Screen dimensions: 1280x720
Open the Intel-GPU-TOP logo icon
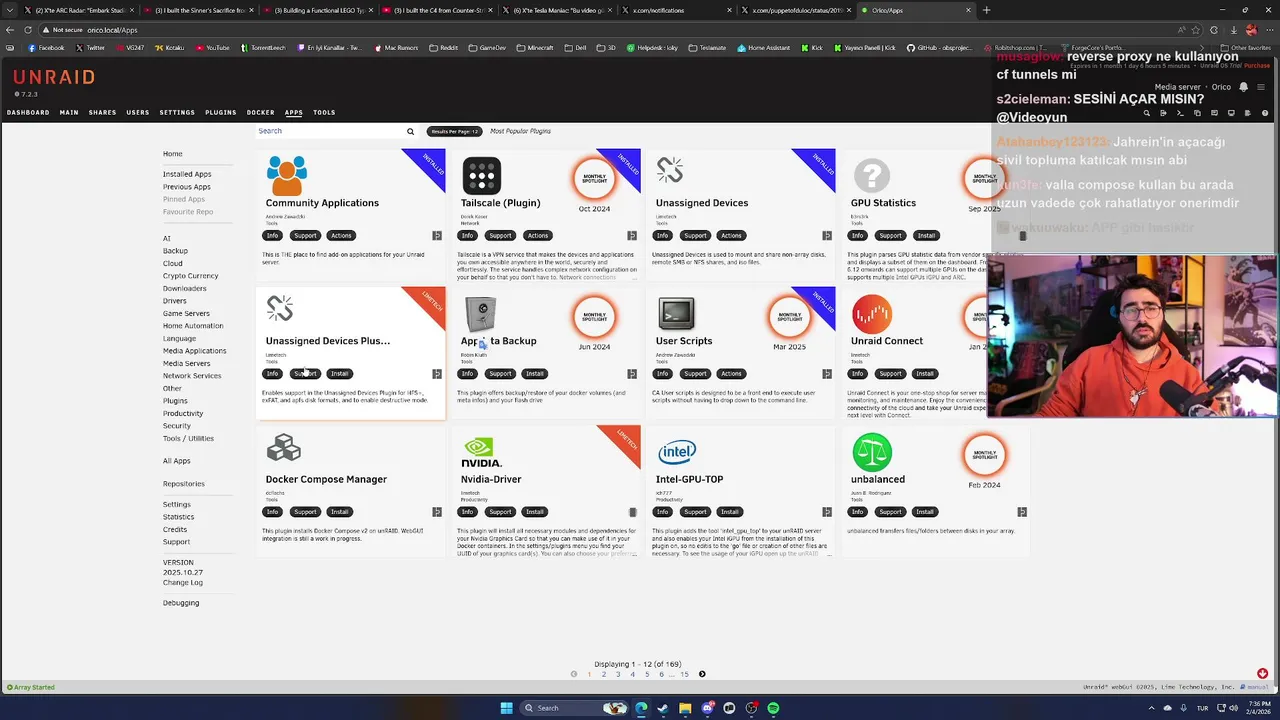tap(676, 452)
